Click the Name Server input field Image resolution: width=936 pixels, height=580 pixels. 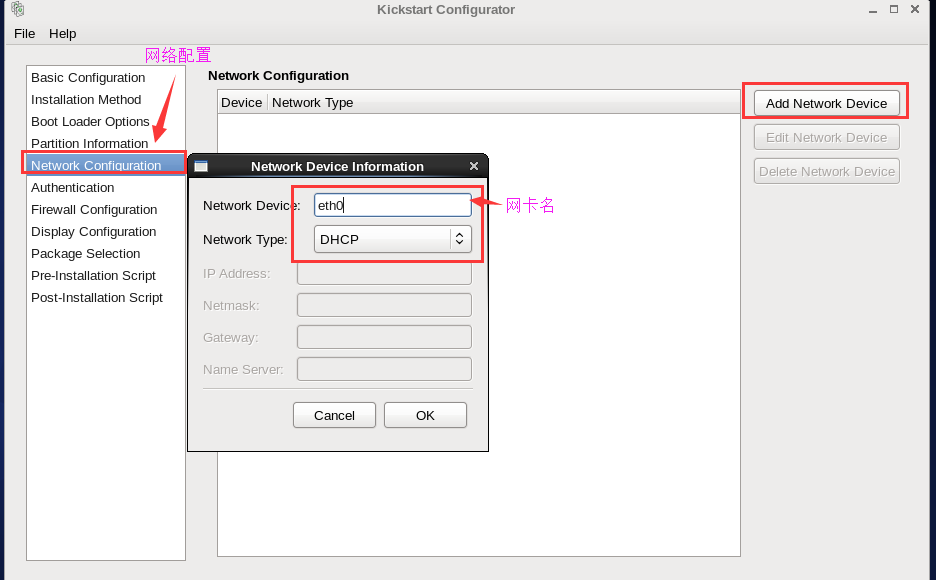(384, 369)
